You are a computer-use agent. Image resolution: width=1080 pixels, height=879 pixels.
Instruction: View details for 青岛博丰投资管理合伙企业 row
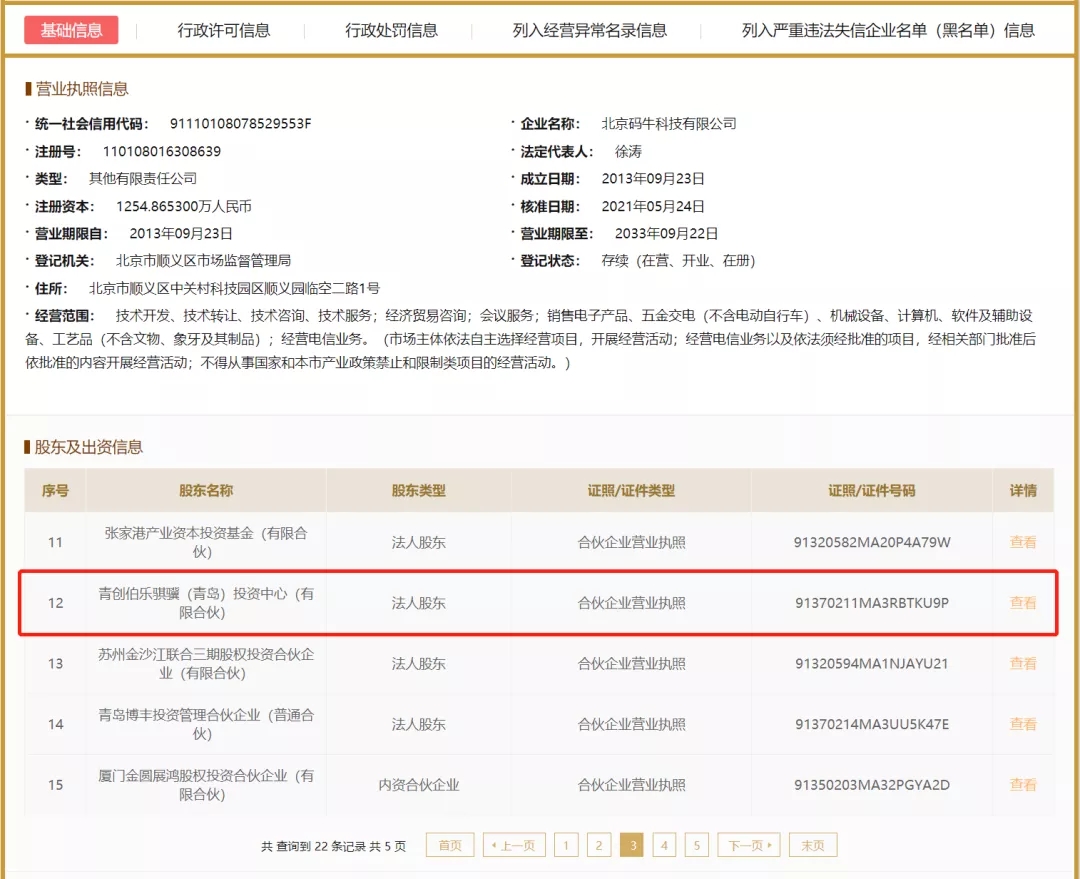(x=1023, y=724)
